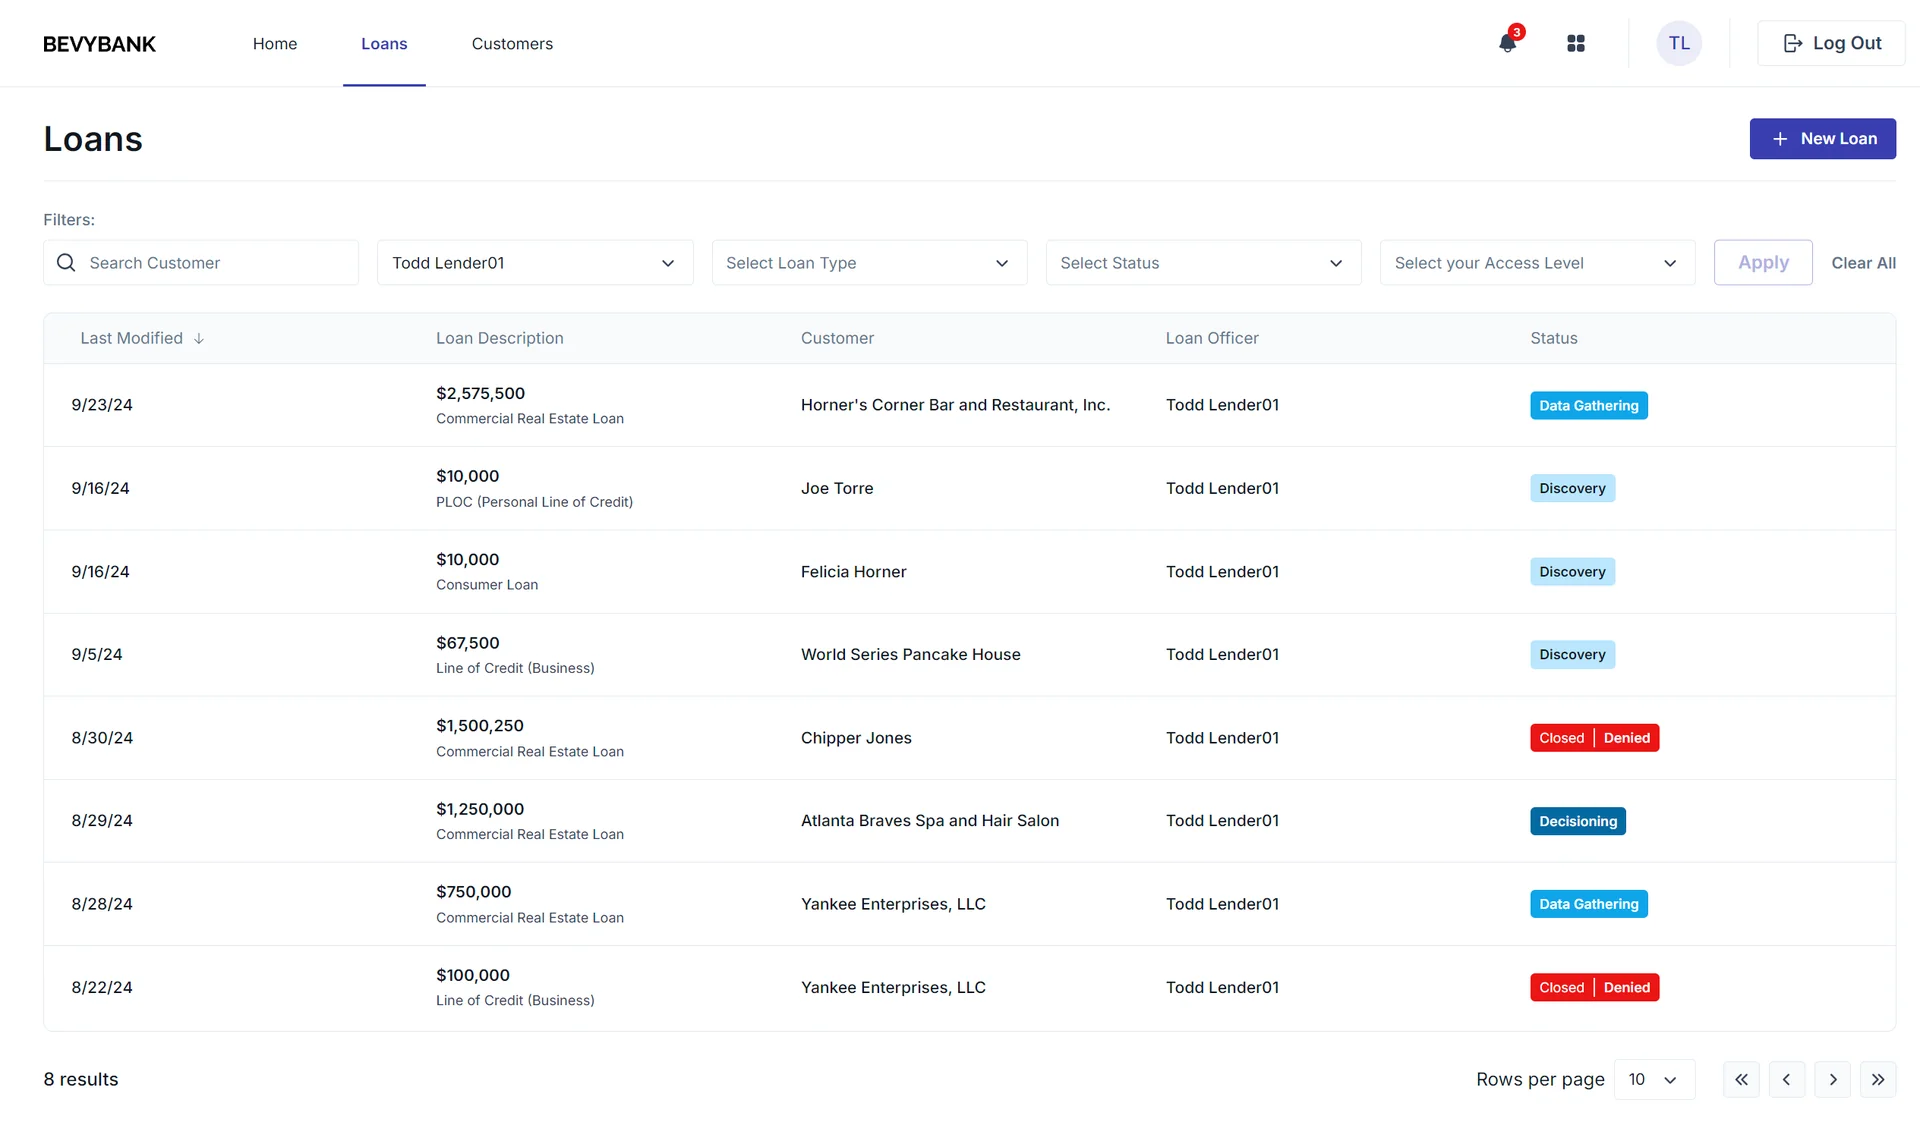The height and width of the screenshot is (1122, 1920).
Task: Jump to the first page of results
Action: (x=1741, y=1079)
